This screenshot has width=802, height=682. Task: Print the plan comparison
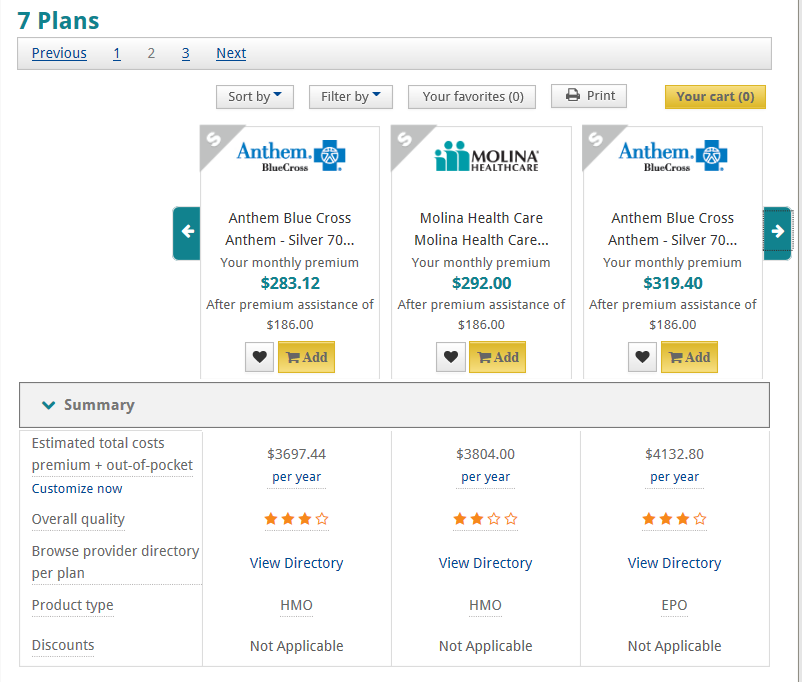[589, 96]
